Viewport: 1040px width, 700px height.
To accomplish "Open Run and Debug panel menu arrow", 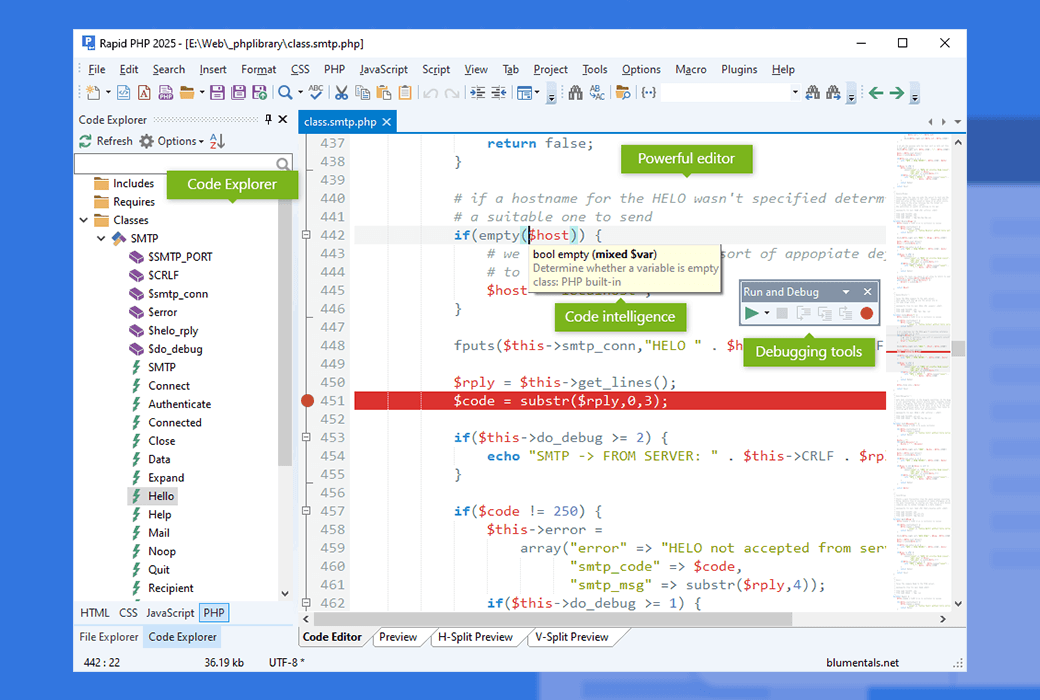I will pos(846,292).
